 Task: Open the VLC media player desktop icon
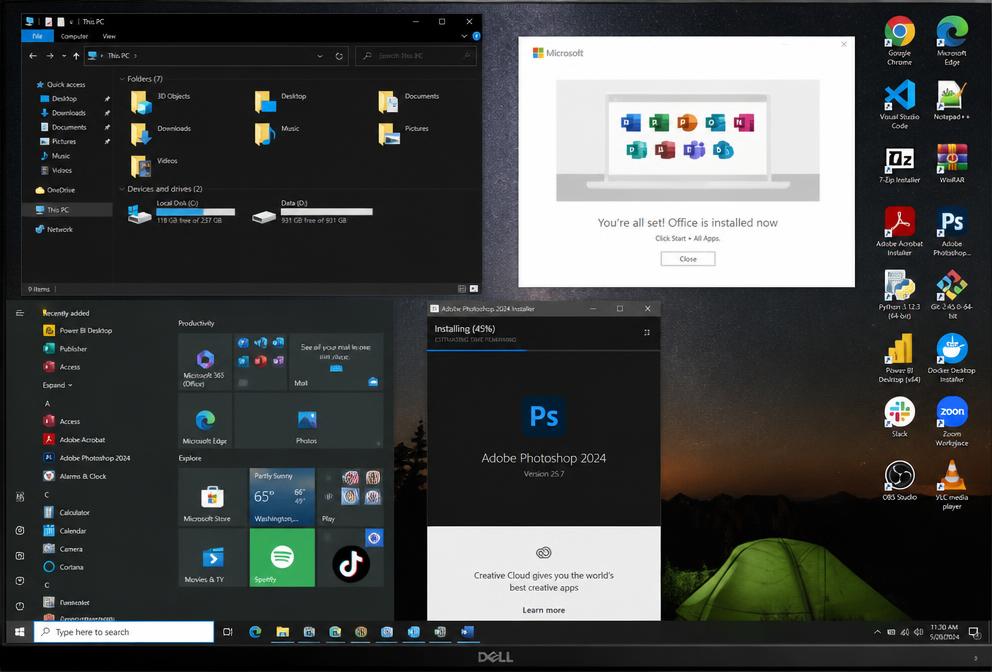point(952,485)
